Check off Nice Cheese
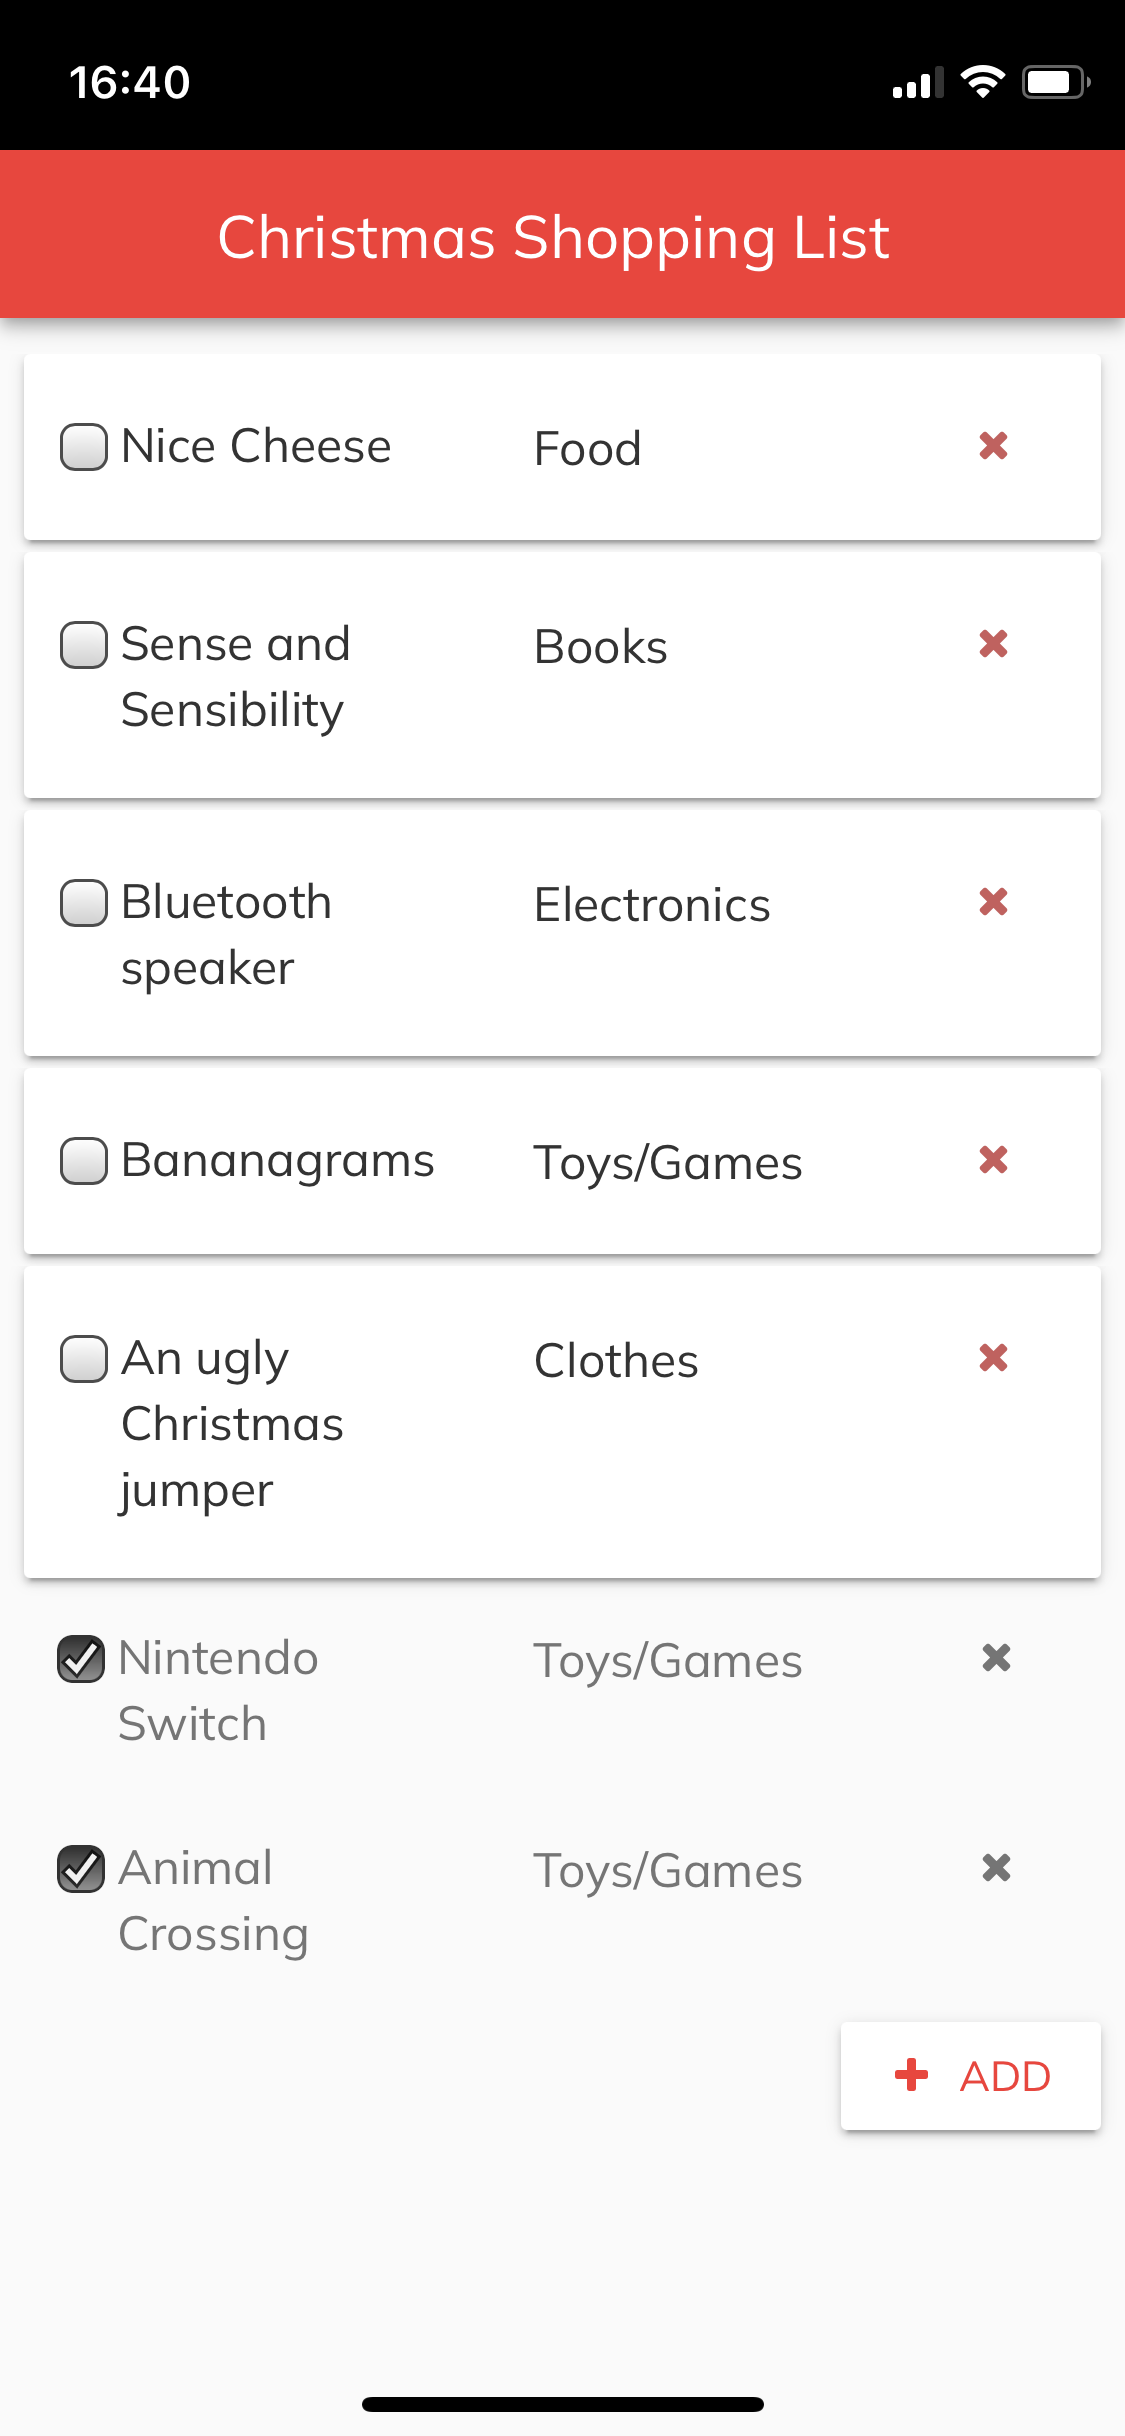Viewport: 1125px width, 2436px height. pos(84,447)
